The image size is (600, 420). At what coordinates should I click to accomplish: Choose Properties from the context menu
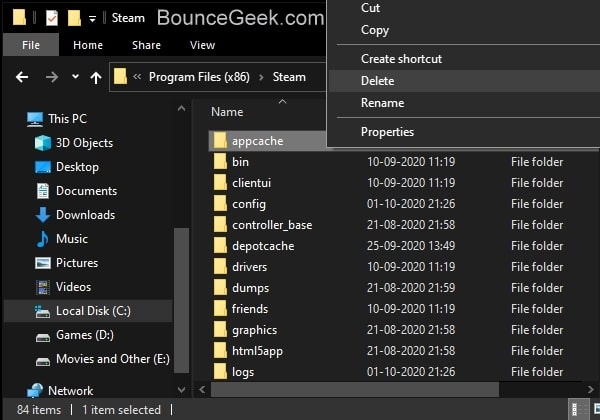pos(464,132)
